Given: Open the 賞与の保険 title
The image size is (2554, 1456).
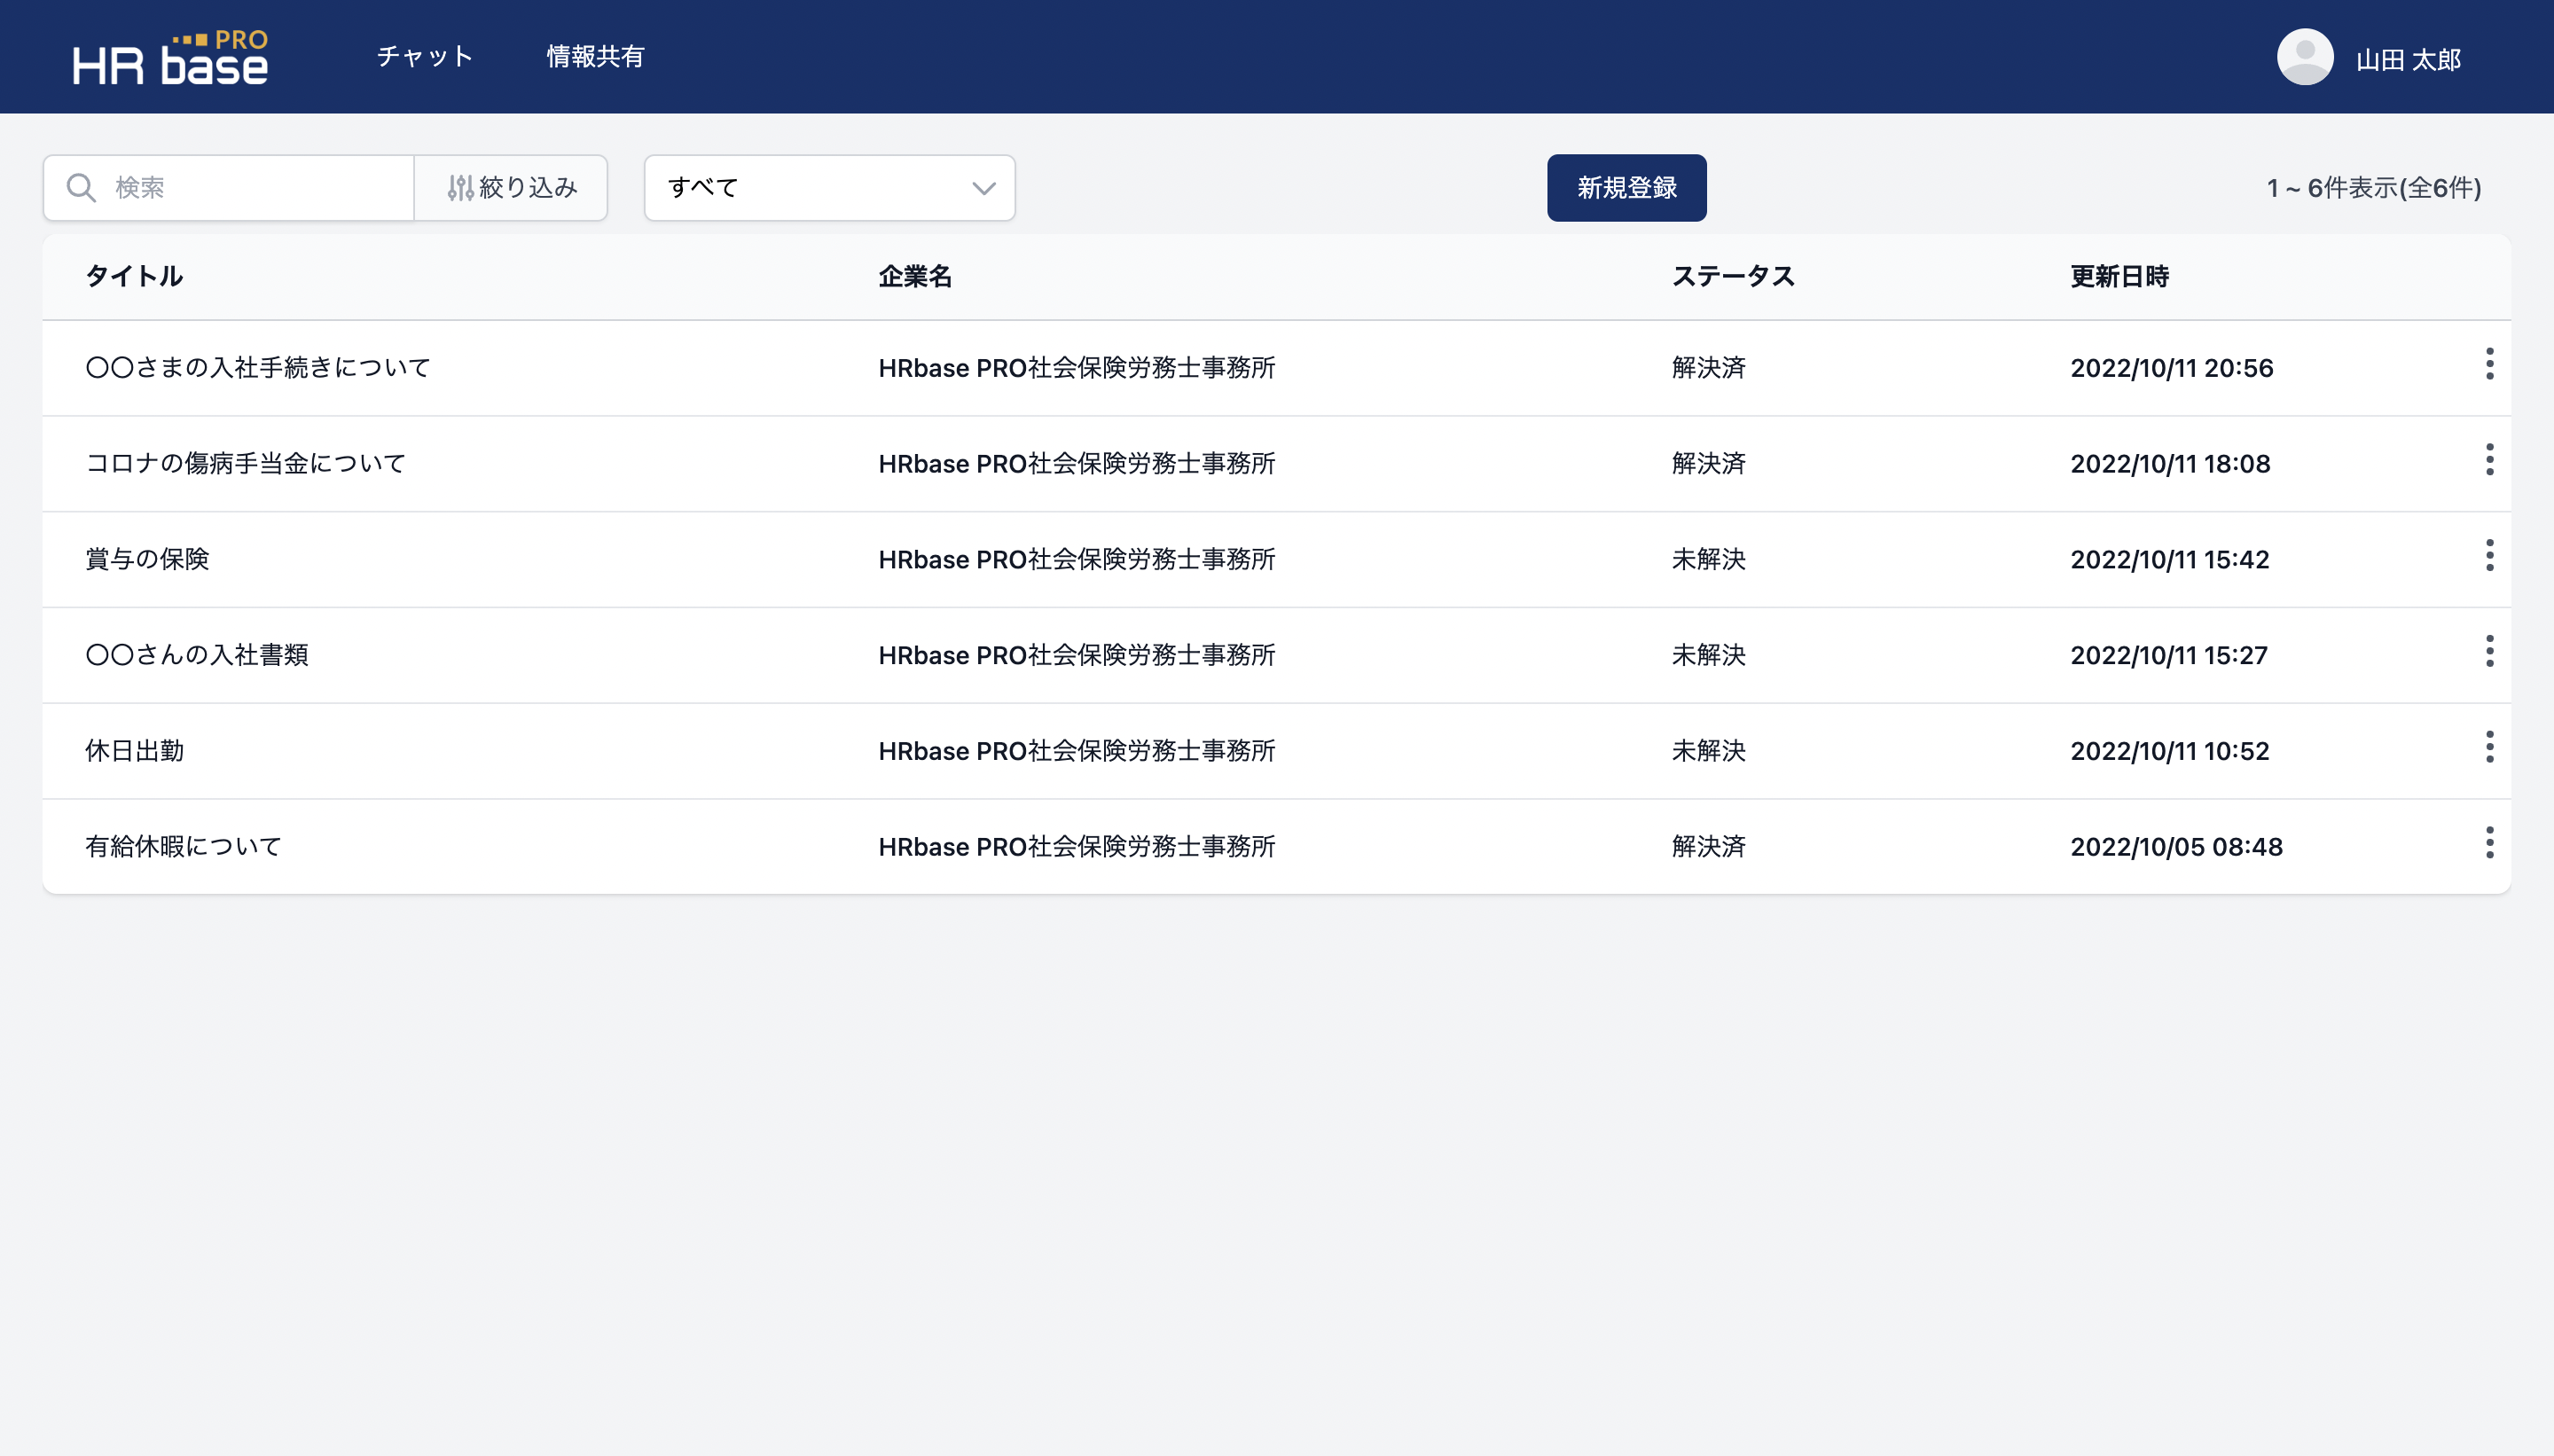Looking at the screenshot, I should [x=147, y=560].
